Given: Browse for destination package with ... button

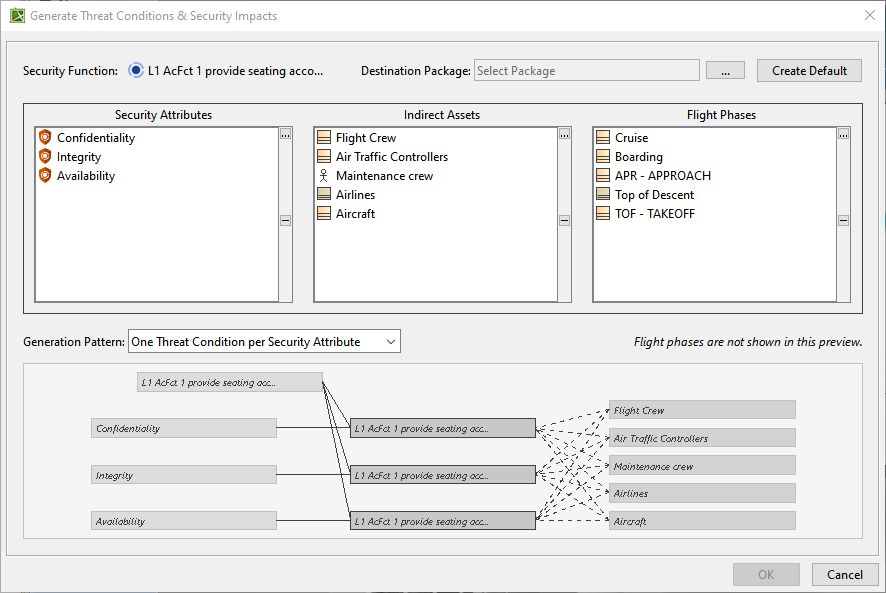Looking at the screenshot, I should (x=725, y=71).
